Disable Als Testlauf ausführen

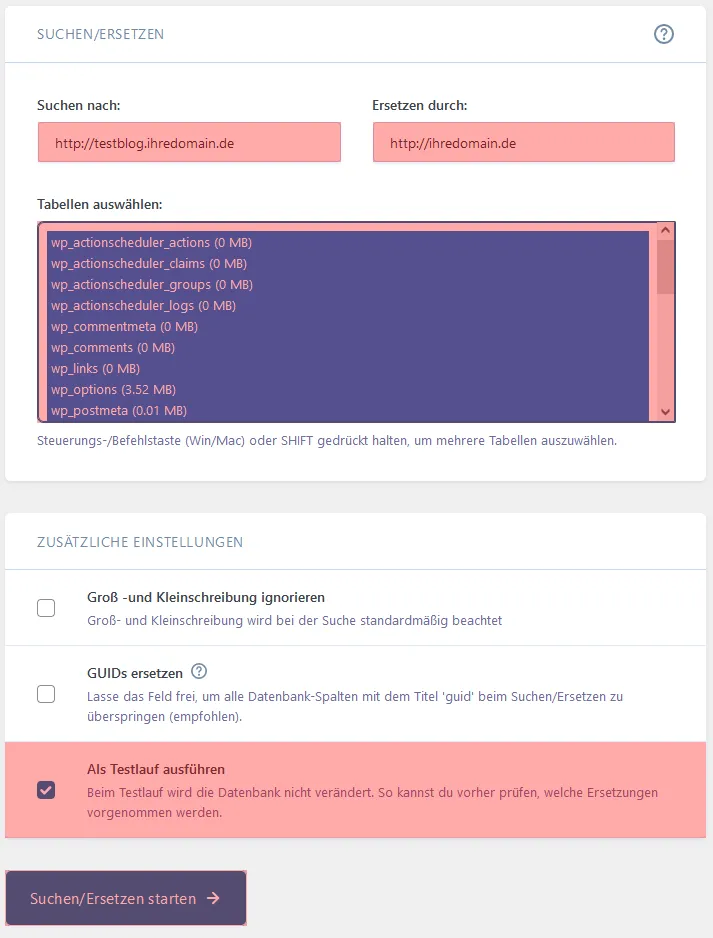pyautogui.click(x=45, y=789)
